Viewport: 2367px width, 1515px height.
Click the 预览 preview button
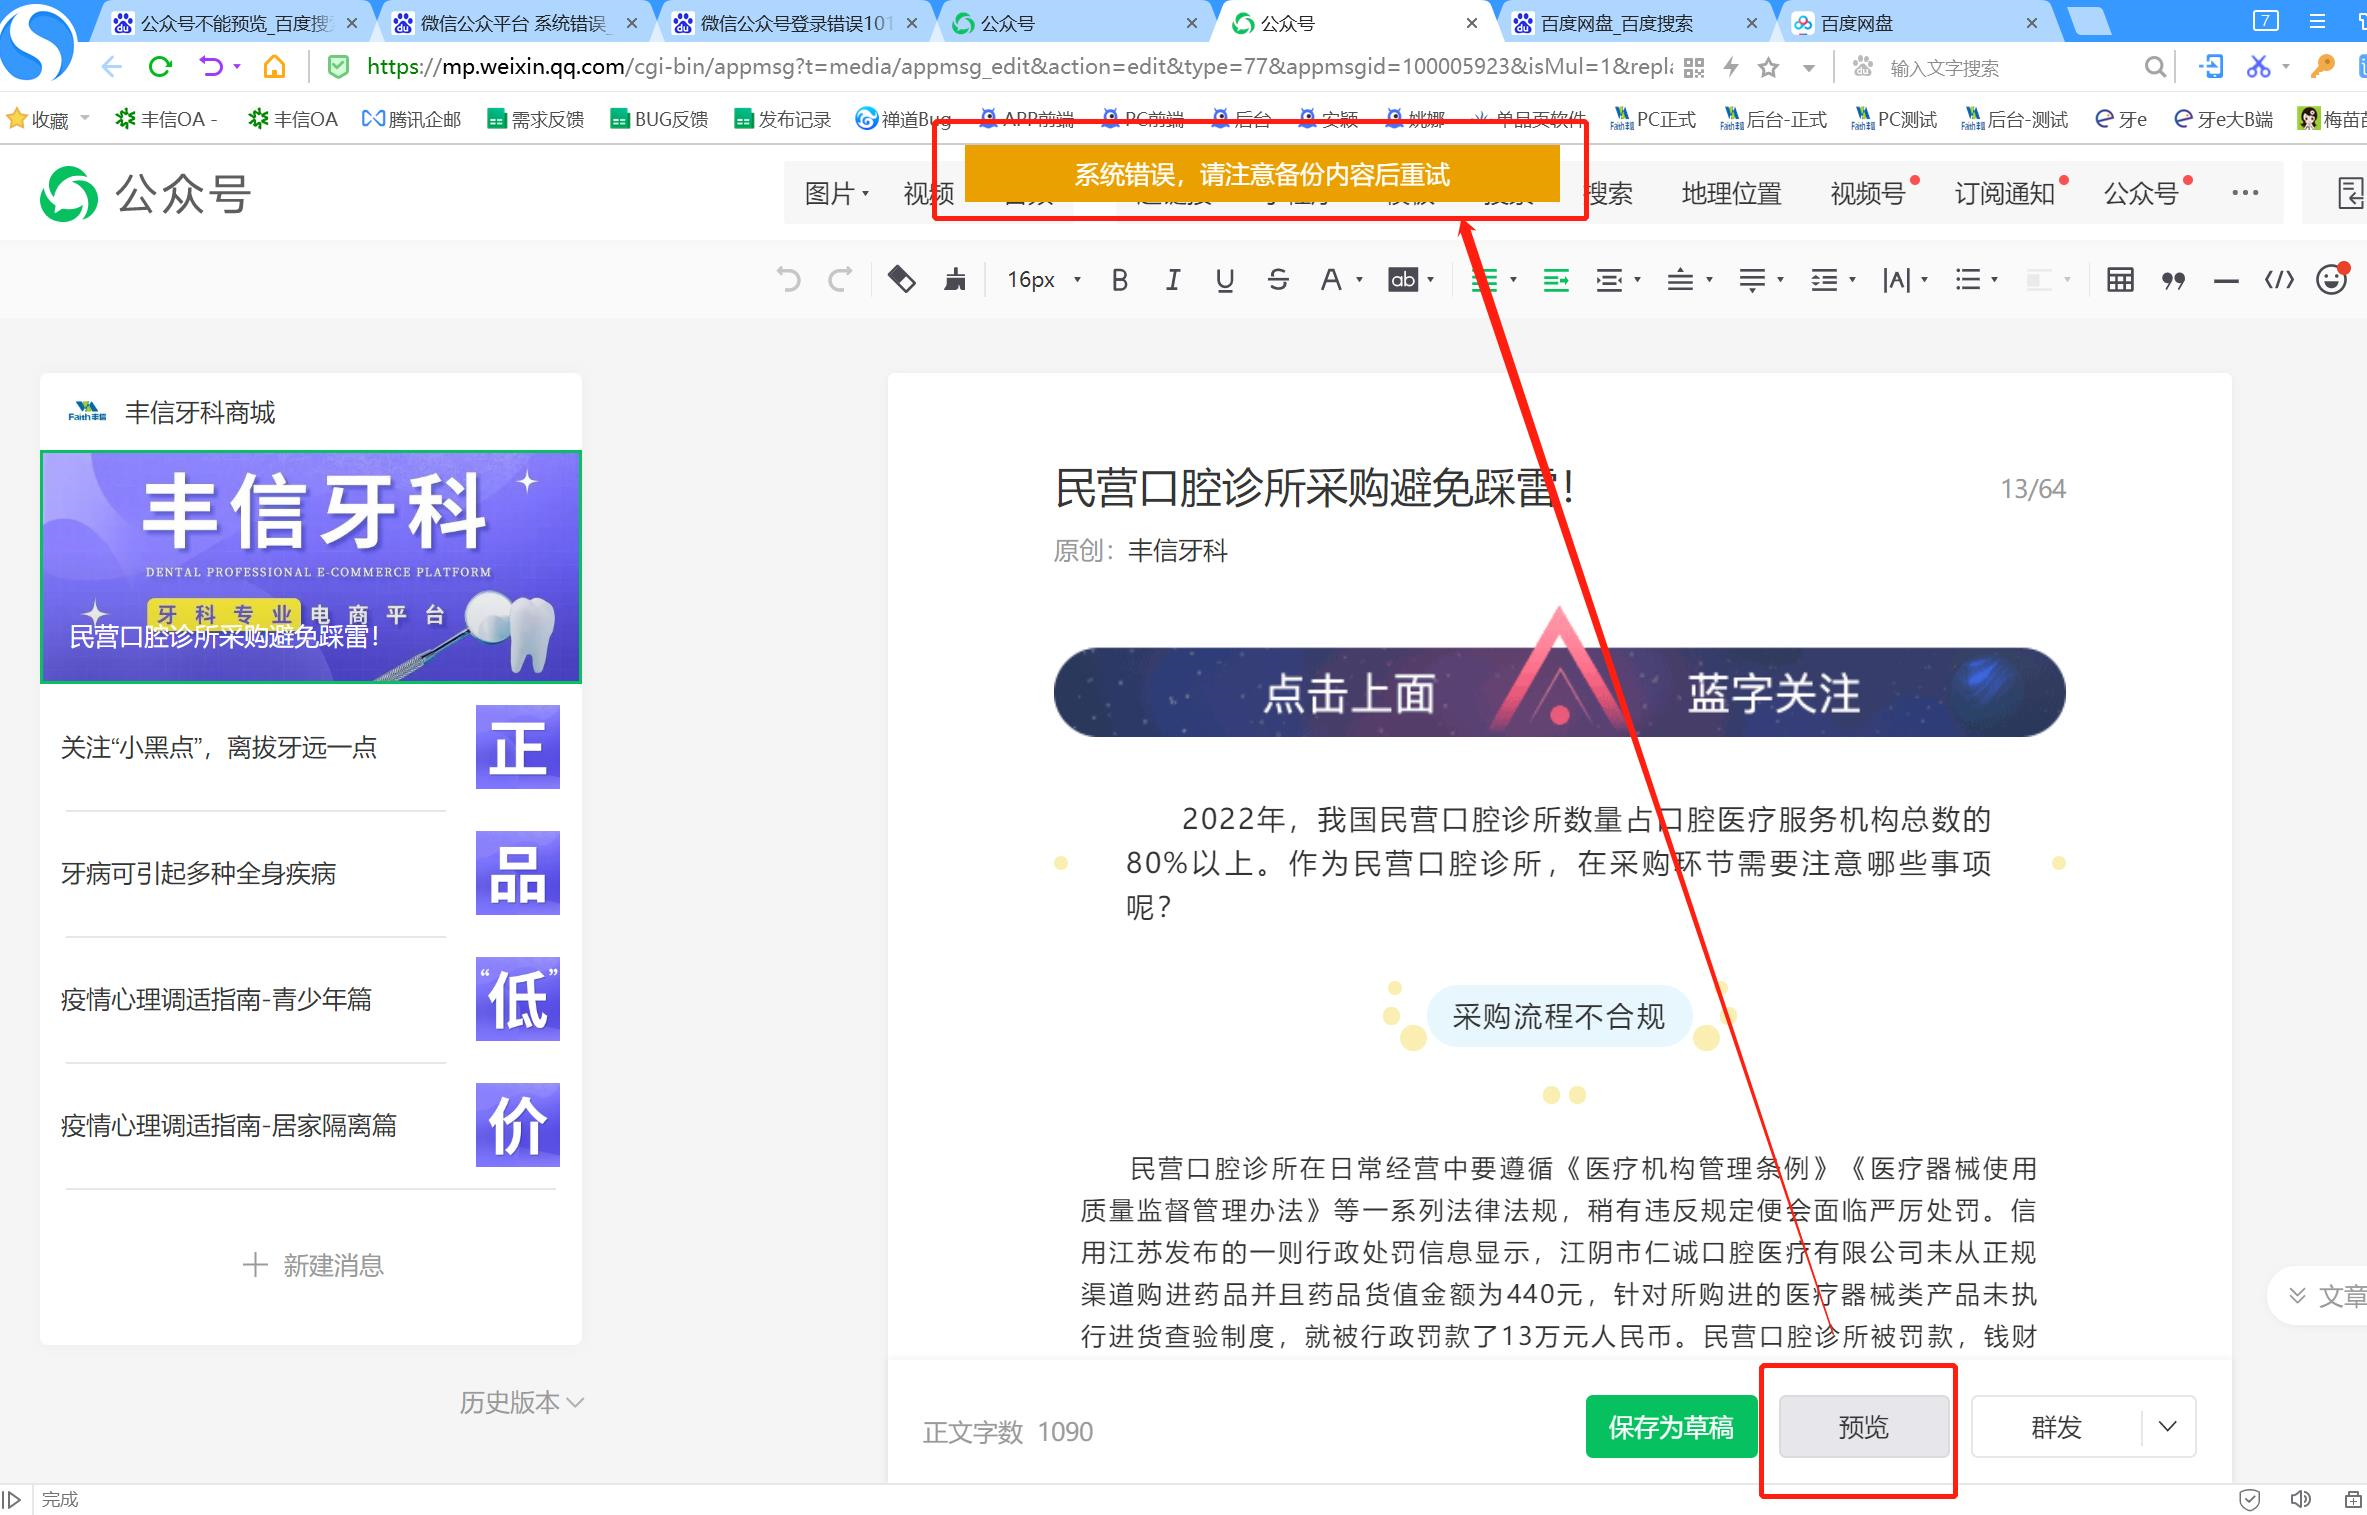(x=1863, y=1426)
